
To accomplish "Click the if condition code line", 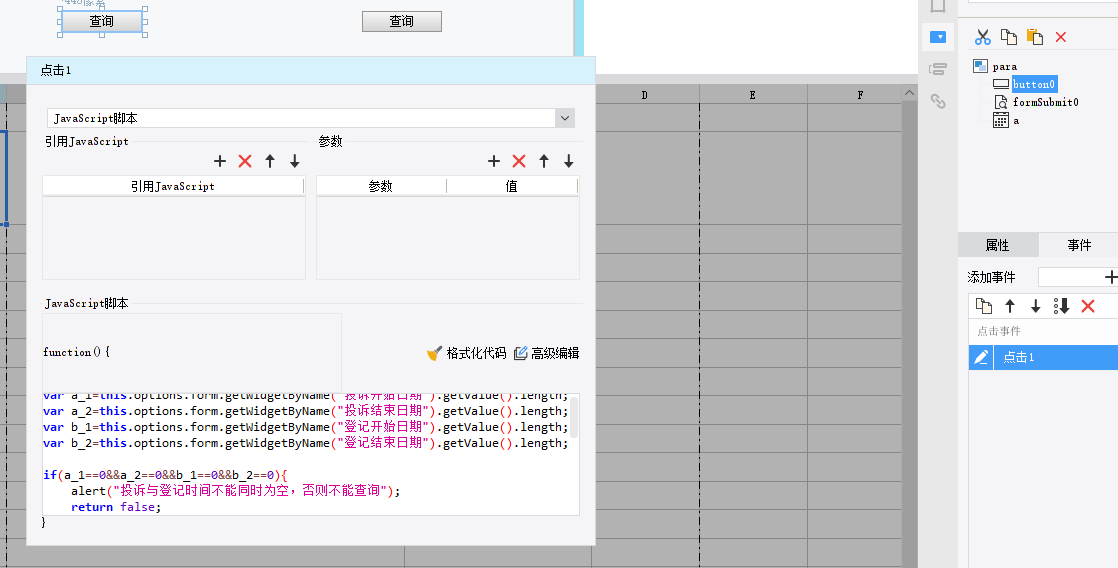I will 165,475.
